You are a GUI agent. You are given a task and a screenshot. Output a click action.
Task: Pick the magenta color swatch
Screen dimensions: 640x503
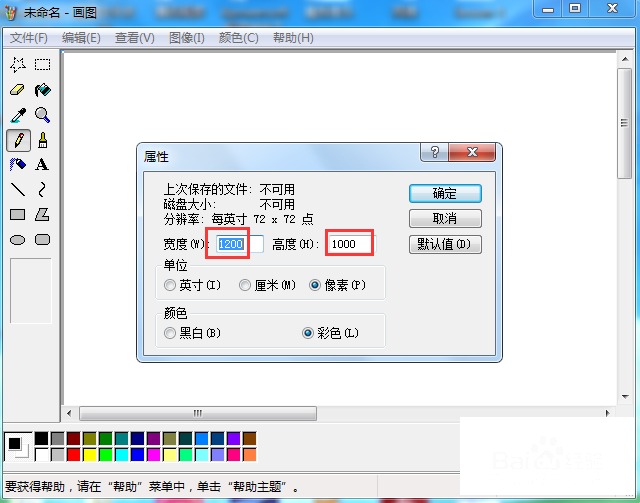[153, 454]
